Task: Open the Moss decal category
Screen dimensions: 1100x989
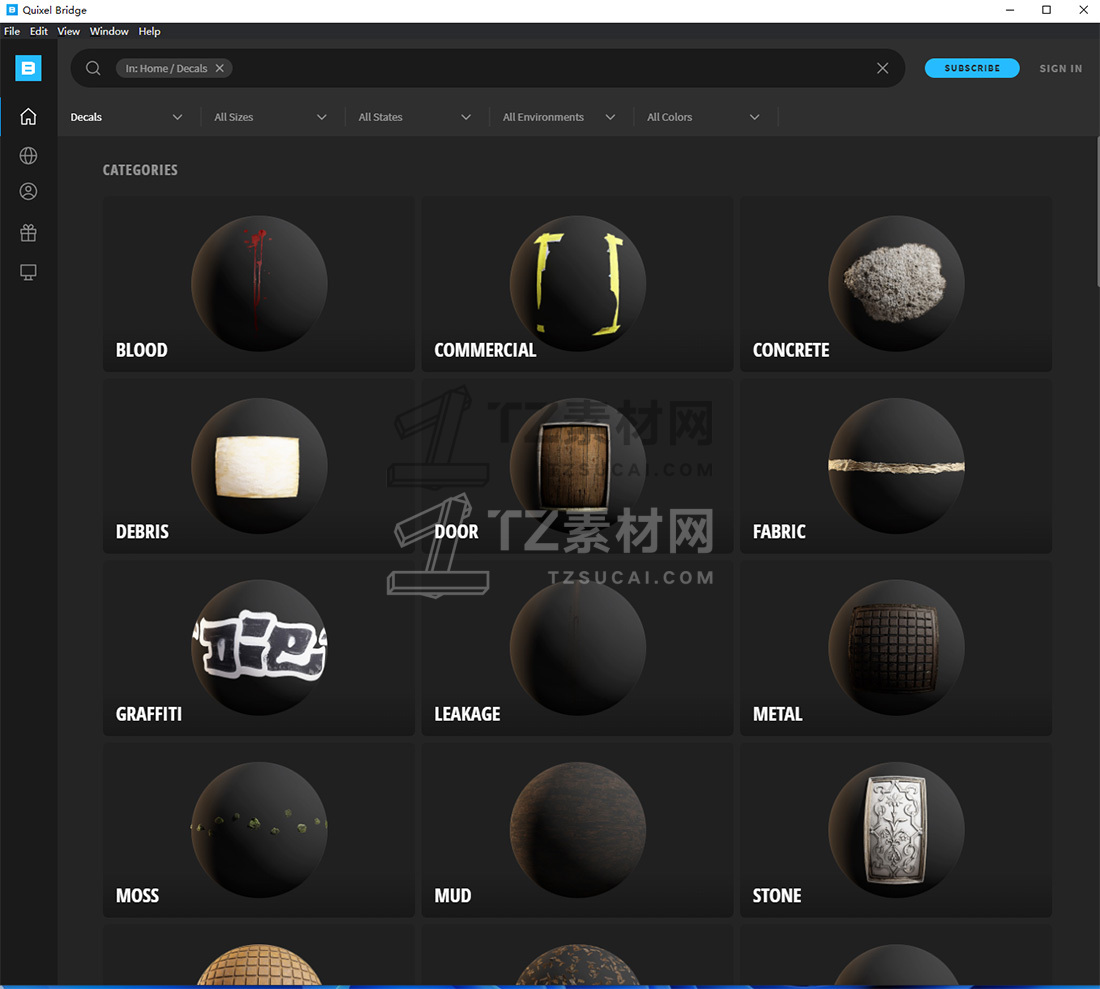Action: (259, 830)
